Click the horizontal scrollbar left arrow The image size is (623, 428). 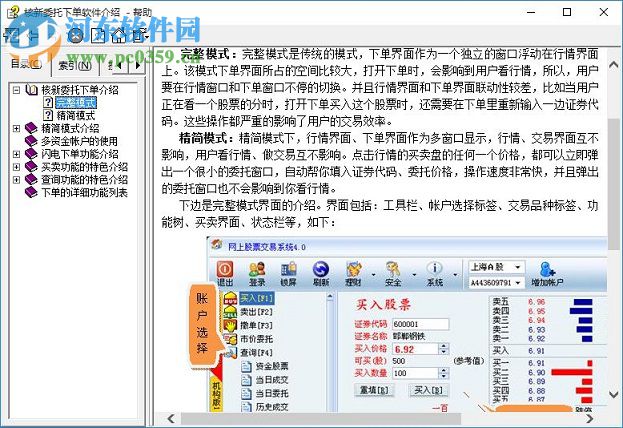(x=171, y=418)
